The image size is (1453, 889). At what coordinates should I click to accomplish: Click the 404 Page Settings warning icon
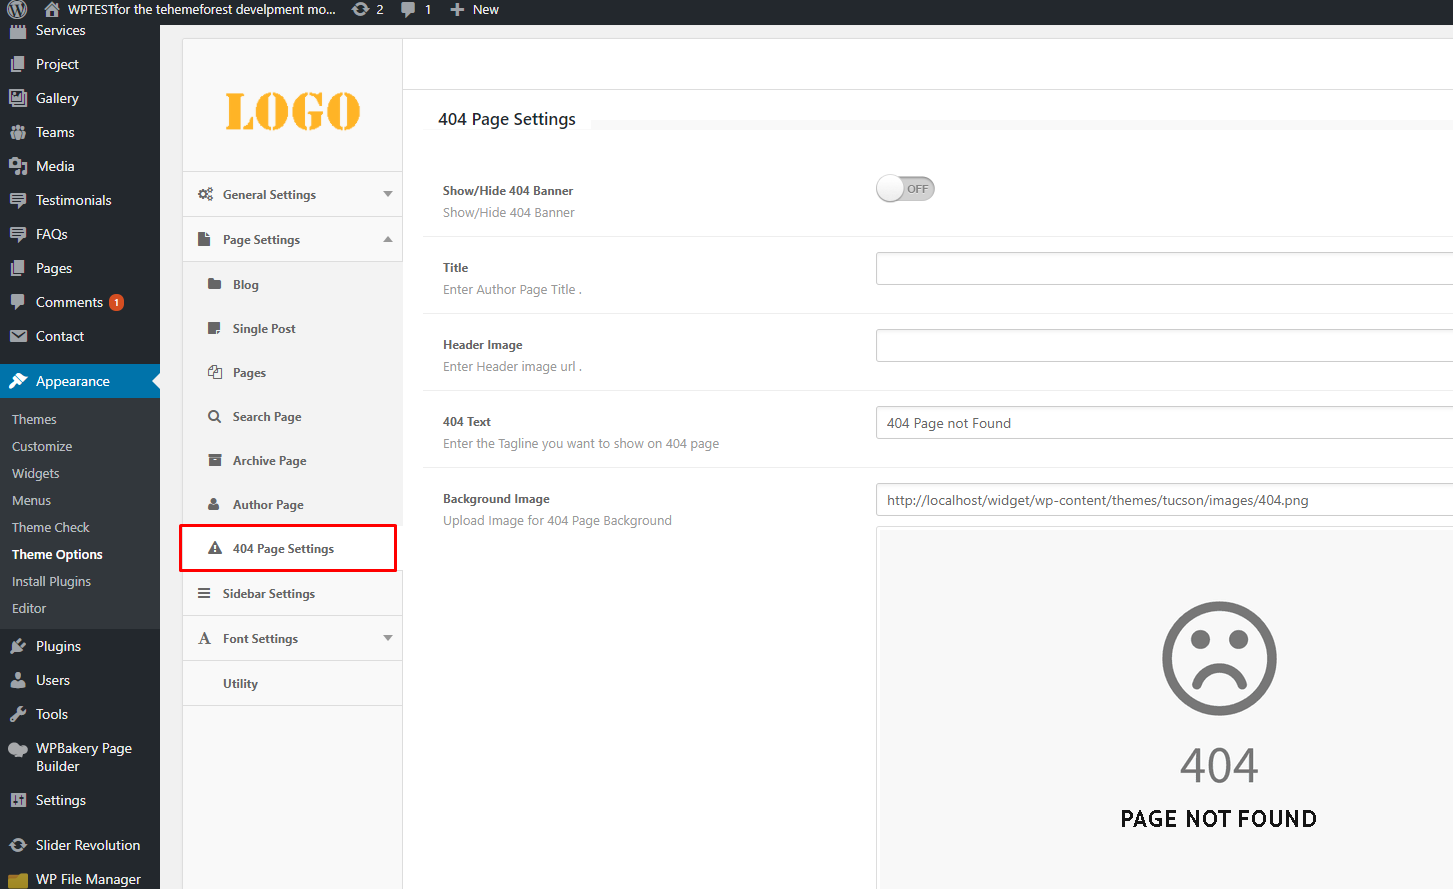[214, 548]
